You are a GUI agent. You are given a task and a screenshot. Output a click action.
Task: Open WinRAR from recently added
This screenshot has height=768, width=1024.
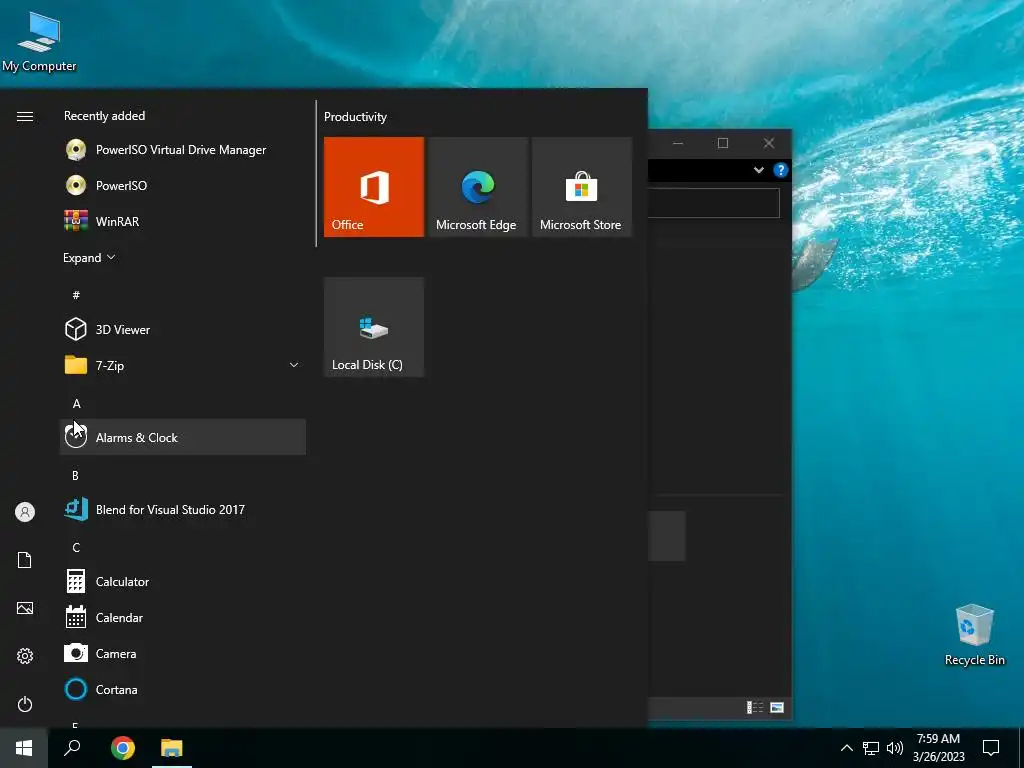click(183, 221)
